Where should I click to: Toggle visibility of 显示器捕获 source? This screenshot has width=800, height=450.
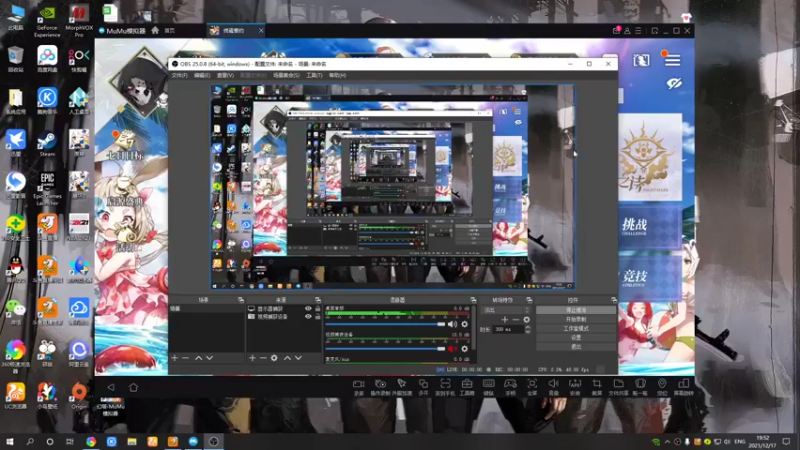[x=308, y=309]
